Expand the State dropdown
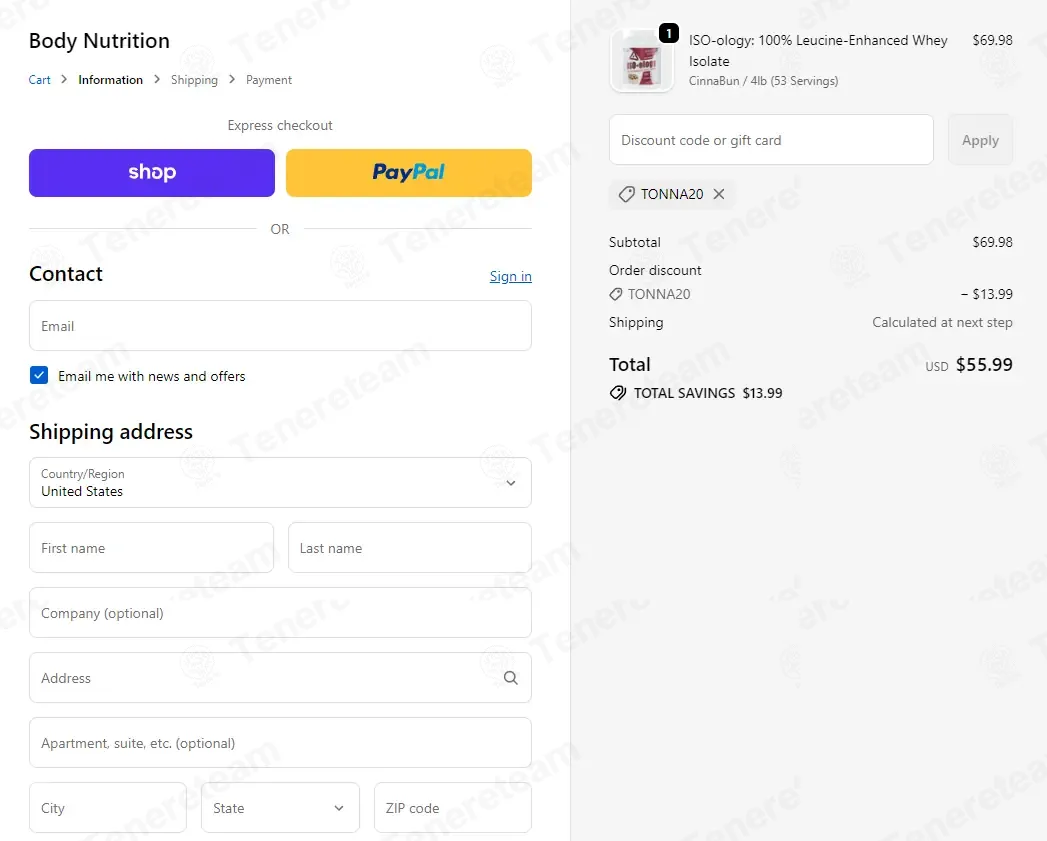Image resolution: width=1047 pixels, height=841 pixels. 280,808
